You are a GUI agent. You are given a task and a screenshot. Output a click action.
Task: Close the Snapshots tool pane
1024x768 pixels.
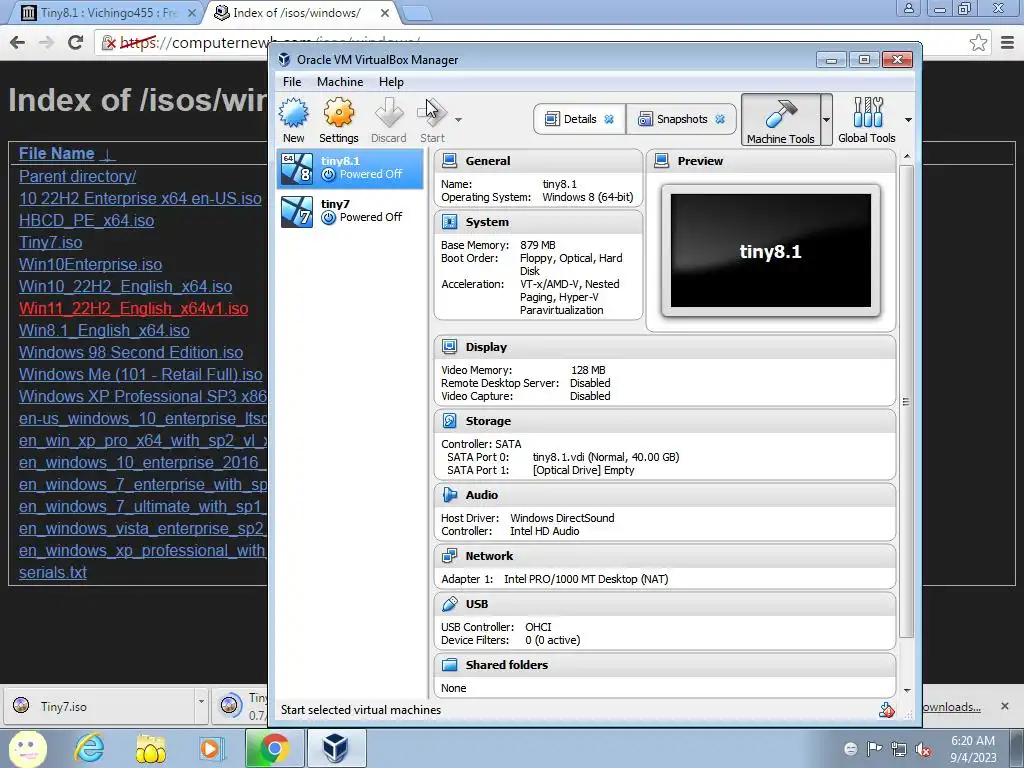click(720, 119)
